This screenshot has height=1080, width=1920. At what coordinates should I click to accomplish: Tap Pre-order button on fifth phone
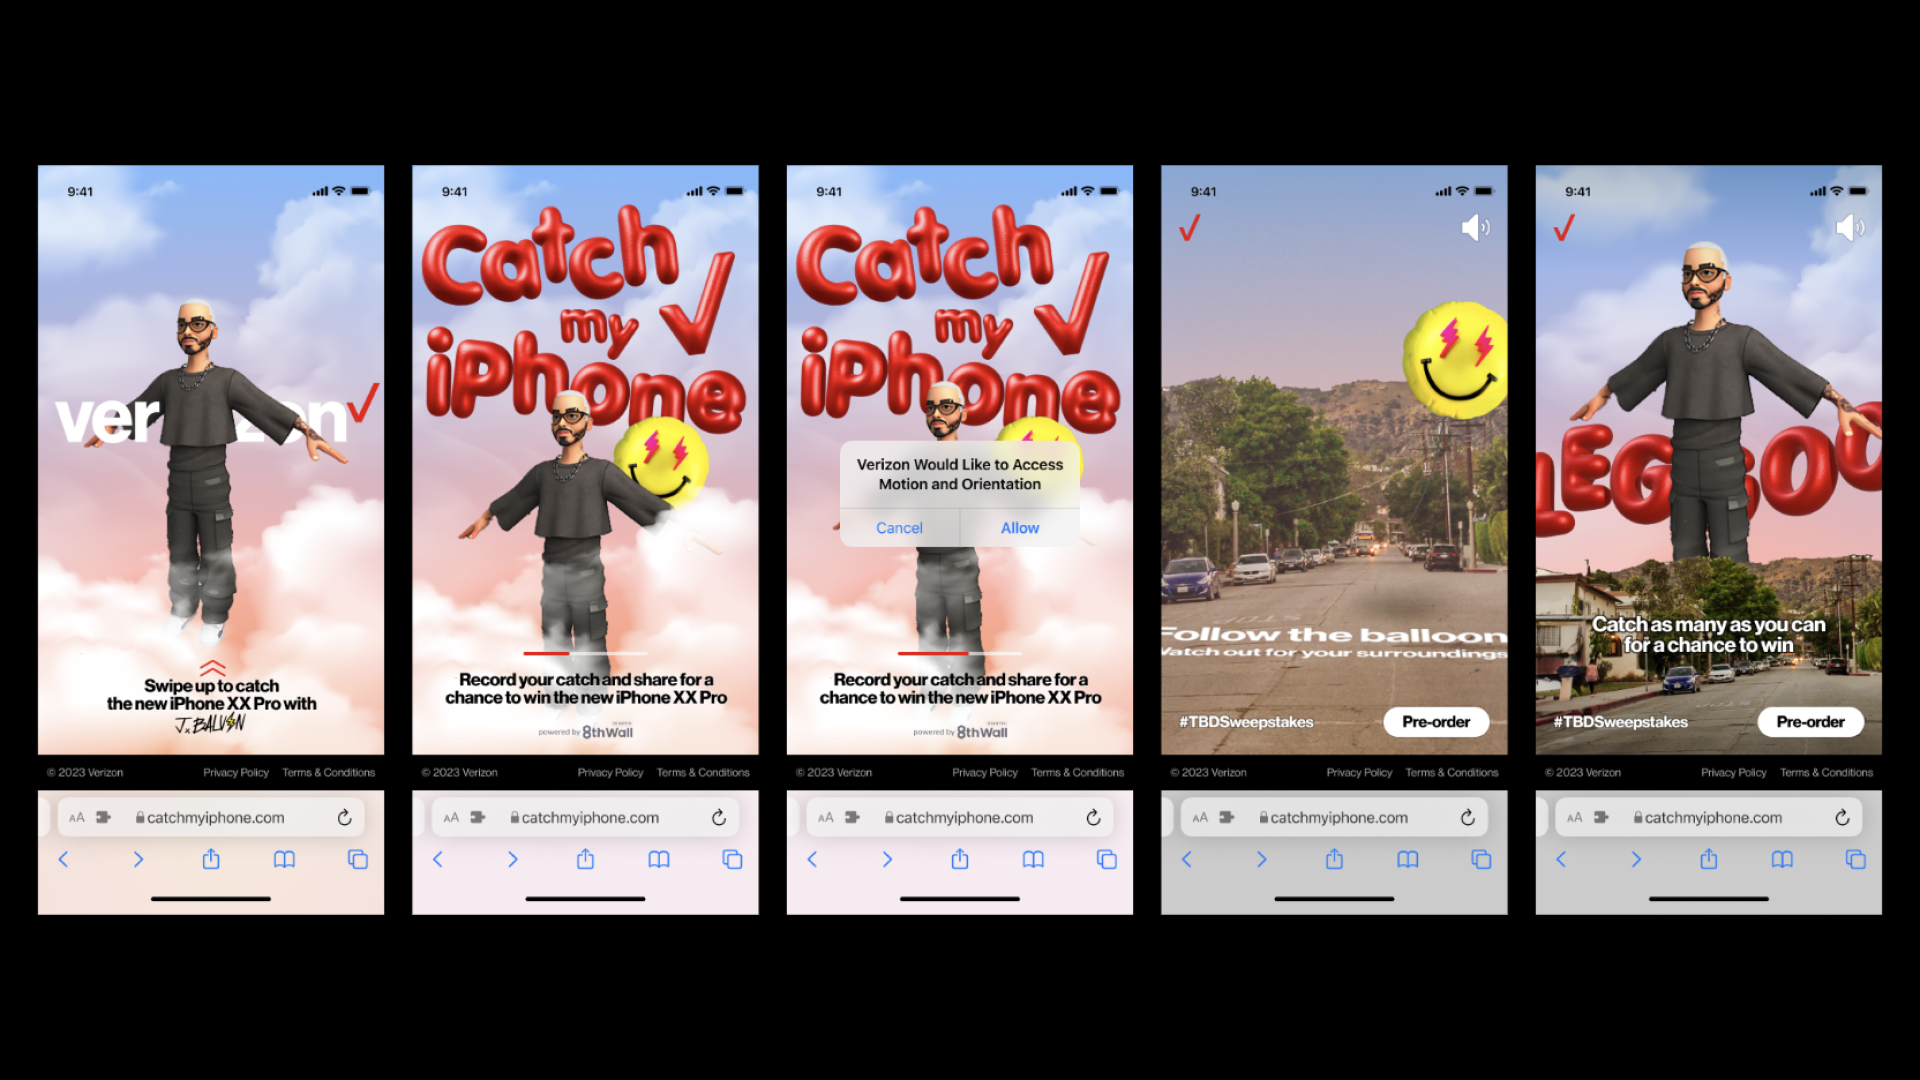1811,722
